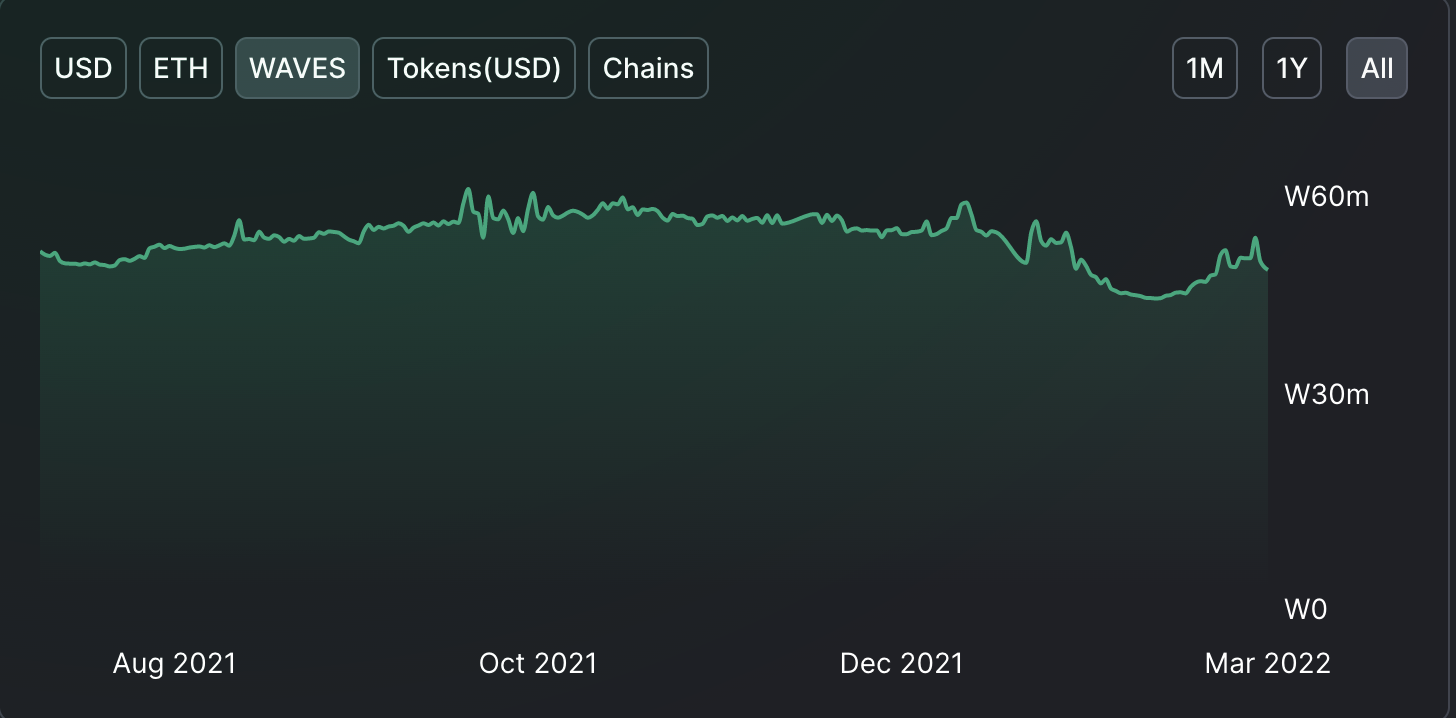This screenshot has height=718, width=1456.
Task: Toggle the WAVES denomination button
Action: (297, 68)
